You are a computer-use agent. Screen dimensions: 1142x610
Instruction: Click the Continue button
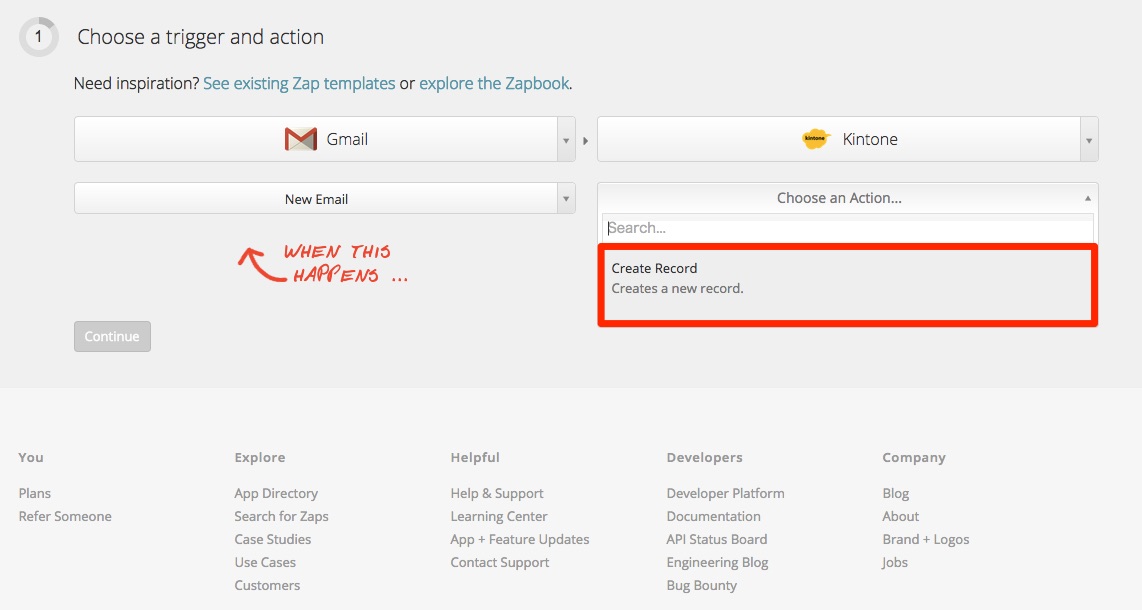click(112, 336)
